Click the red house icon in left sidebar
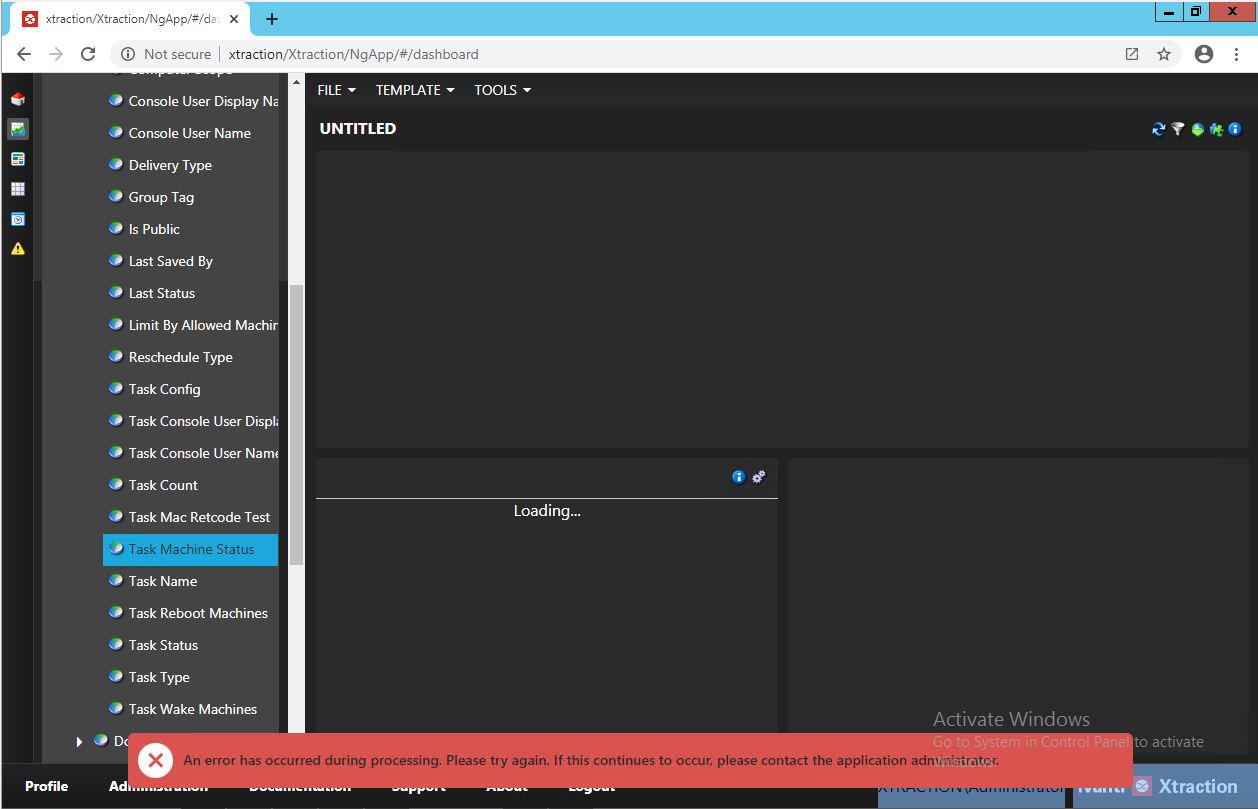The height and width of the screenshot is (809, 1258). 17,99
